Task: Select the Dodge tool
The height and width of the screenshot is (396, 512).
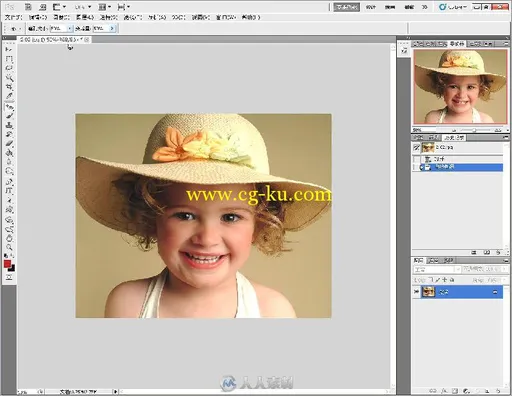Action: (9, 172)
